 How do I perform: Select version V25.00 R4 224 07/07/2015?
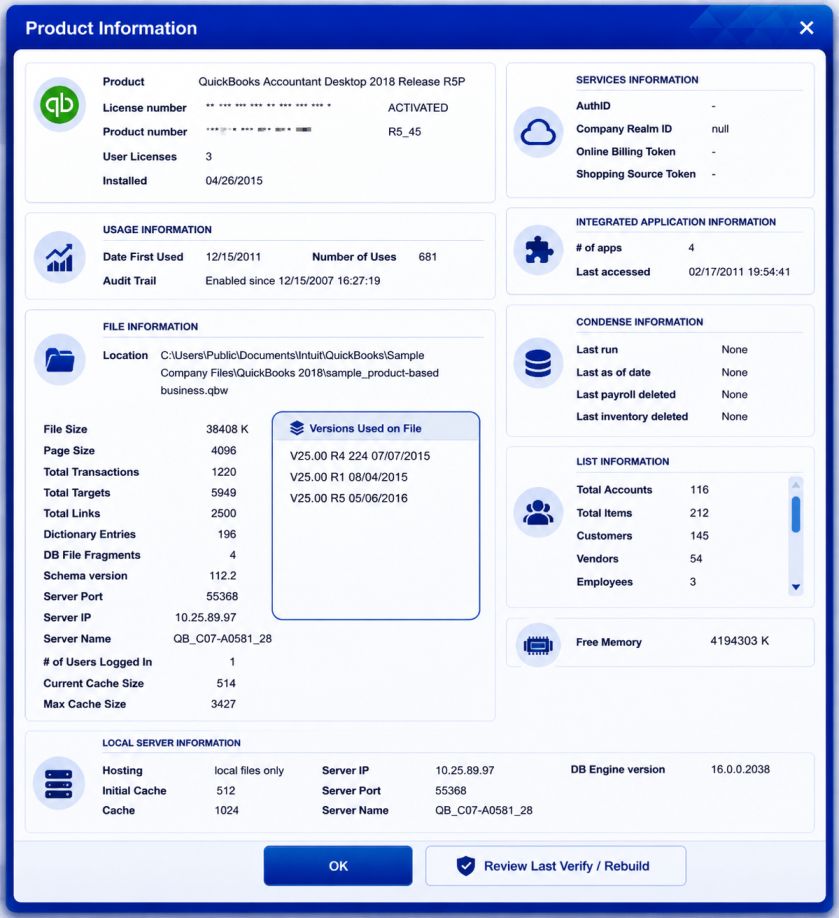pyautogui.click(x=359, y=456)
